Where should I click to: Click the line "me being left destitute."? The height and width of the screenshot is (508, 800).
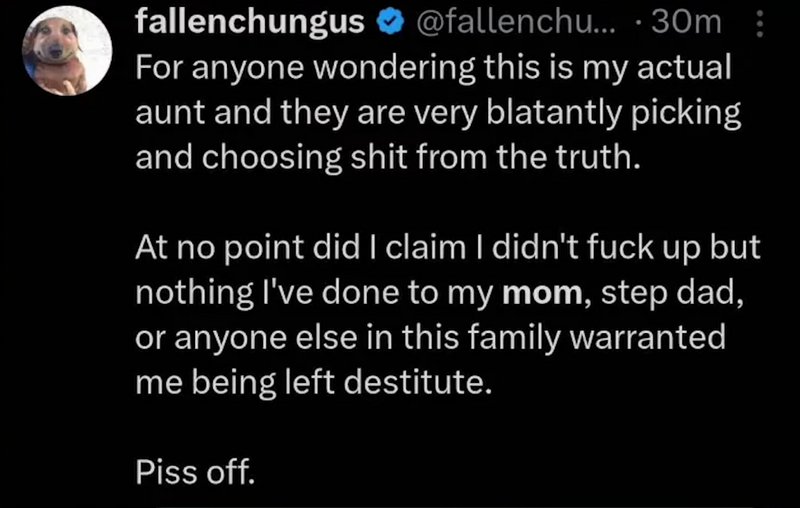pyautogui.click(x=314, y=383)
